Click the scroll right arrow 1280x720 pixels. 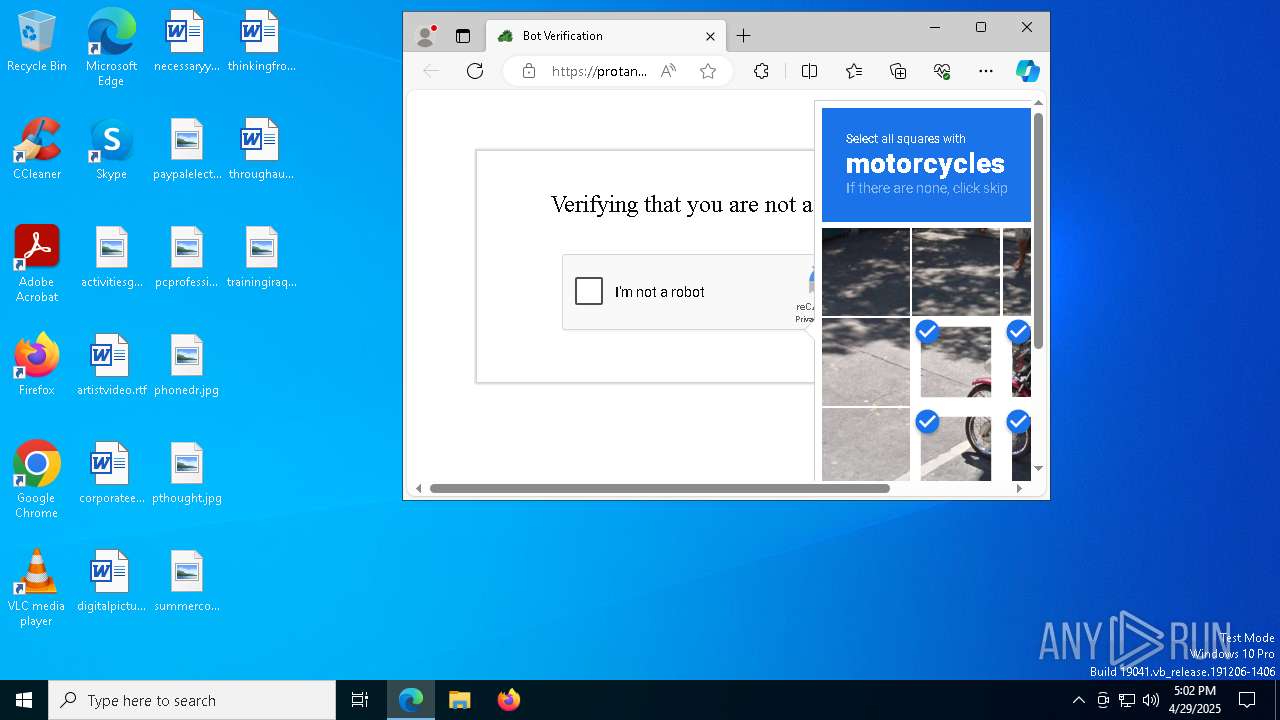coord(1019,489)
